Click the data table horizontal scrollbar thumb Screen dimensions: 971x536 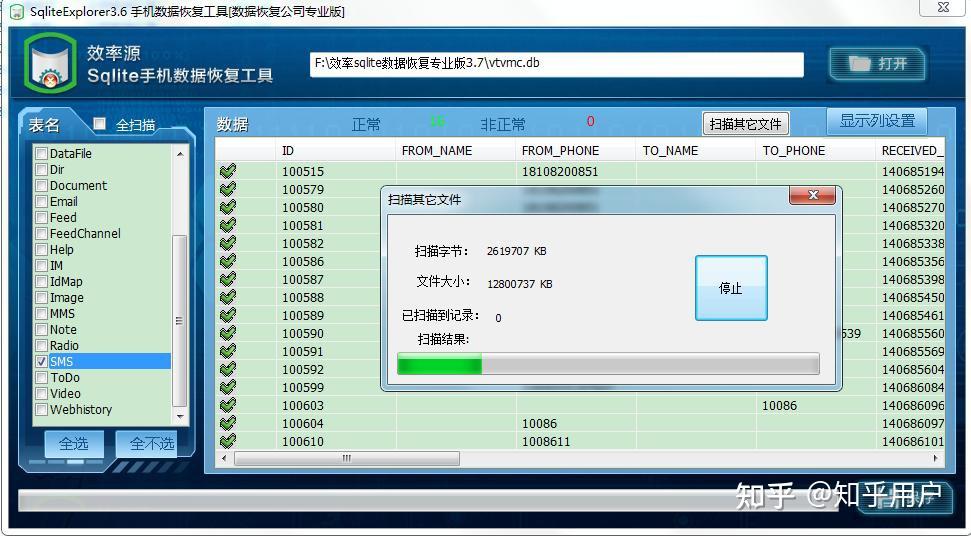(x=347, y=459)
